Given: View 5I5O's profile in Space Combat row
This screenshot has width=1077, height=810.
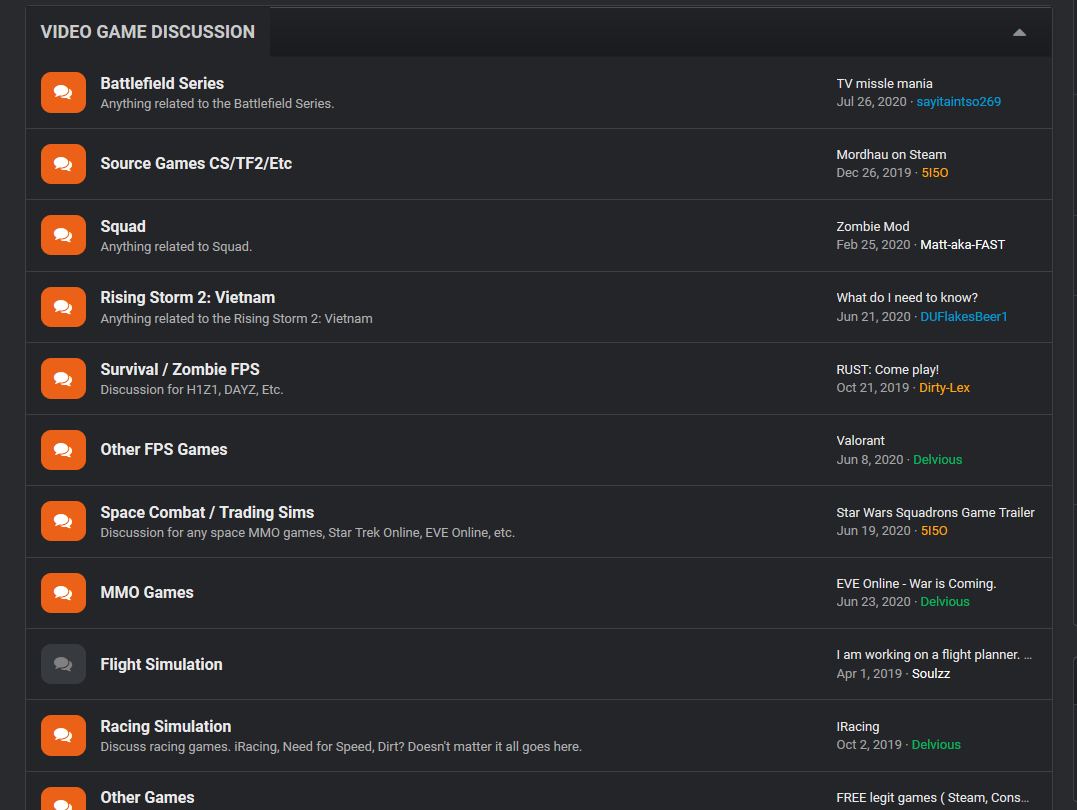Looking at the screenshot, I should (x=934, y=530).
